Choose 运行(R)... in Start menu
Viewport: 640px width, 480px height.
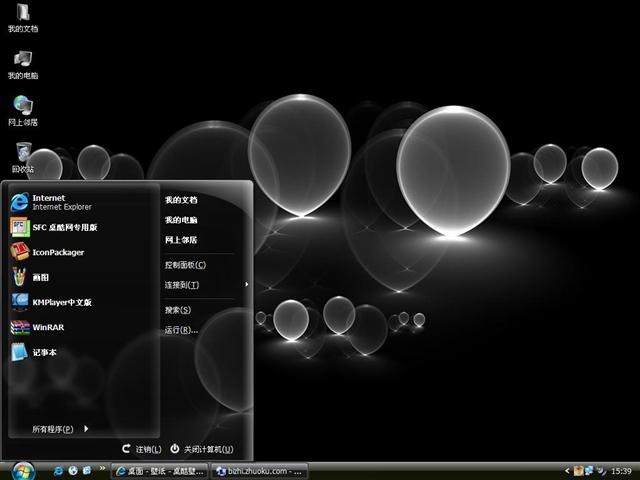pyautogui.click(x=181, y=330)
